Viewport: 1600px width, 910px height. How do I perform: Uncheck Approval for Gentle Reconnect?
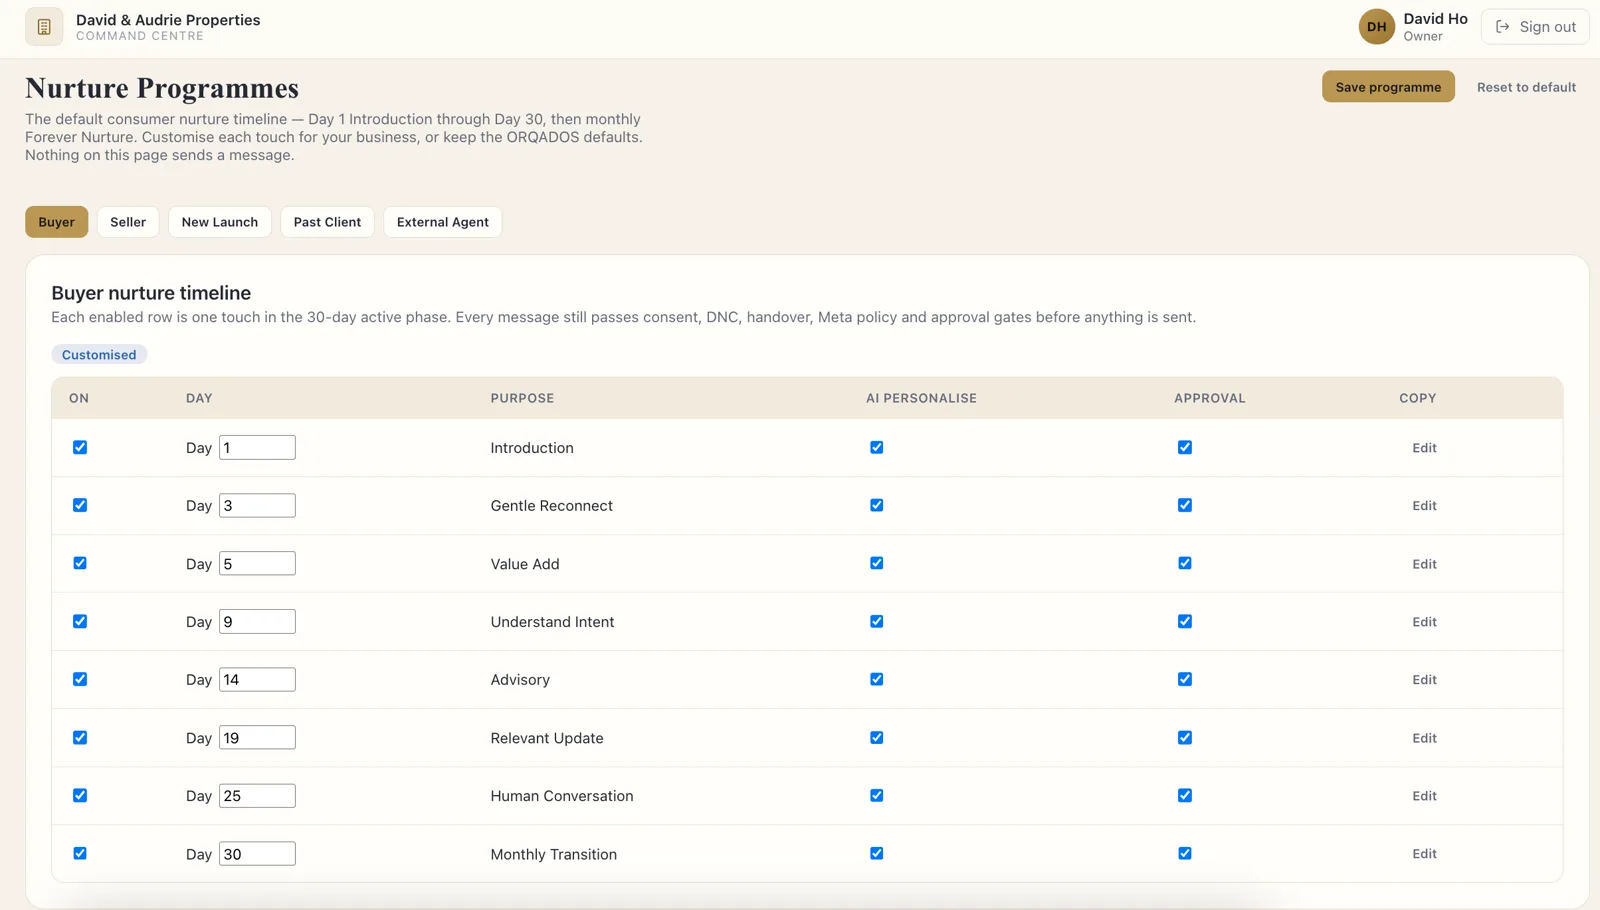1185,505
